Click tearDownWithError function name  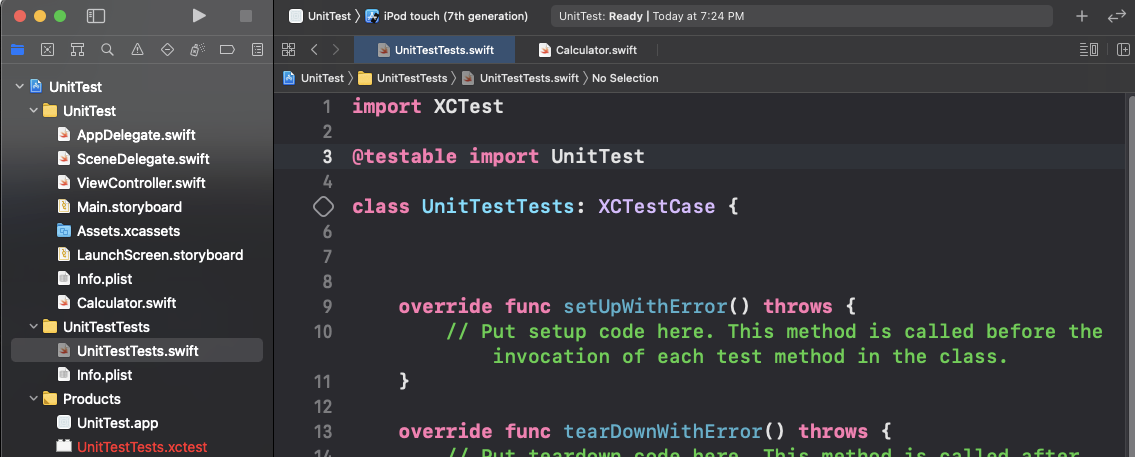662,432
